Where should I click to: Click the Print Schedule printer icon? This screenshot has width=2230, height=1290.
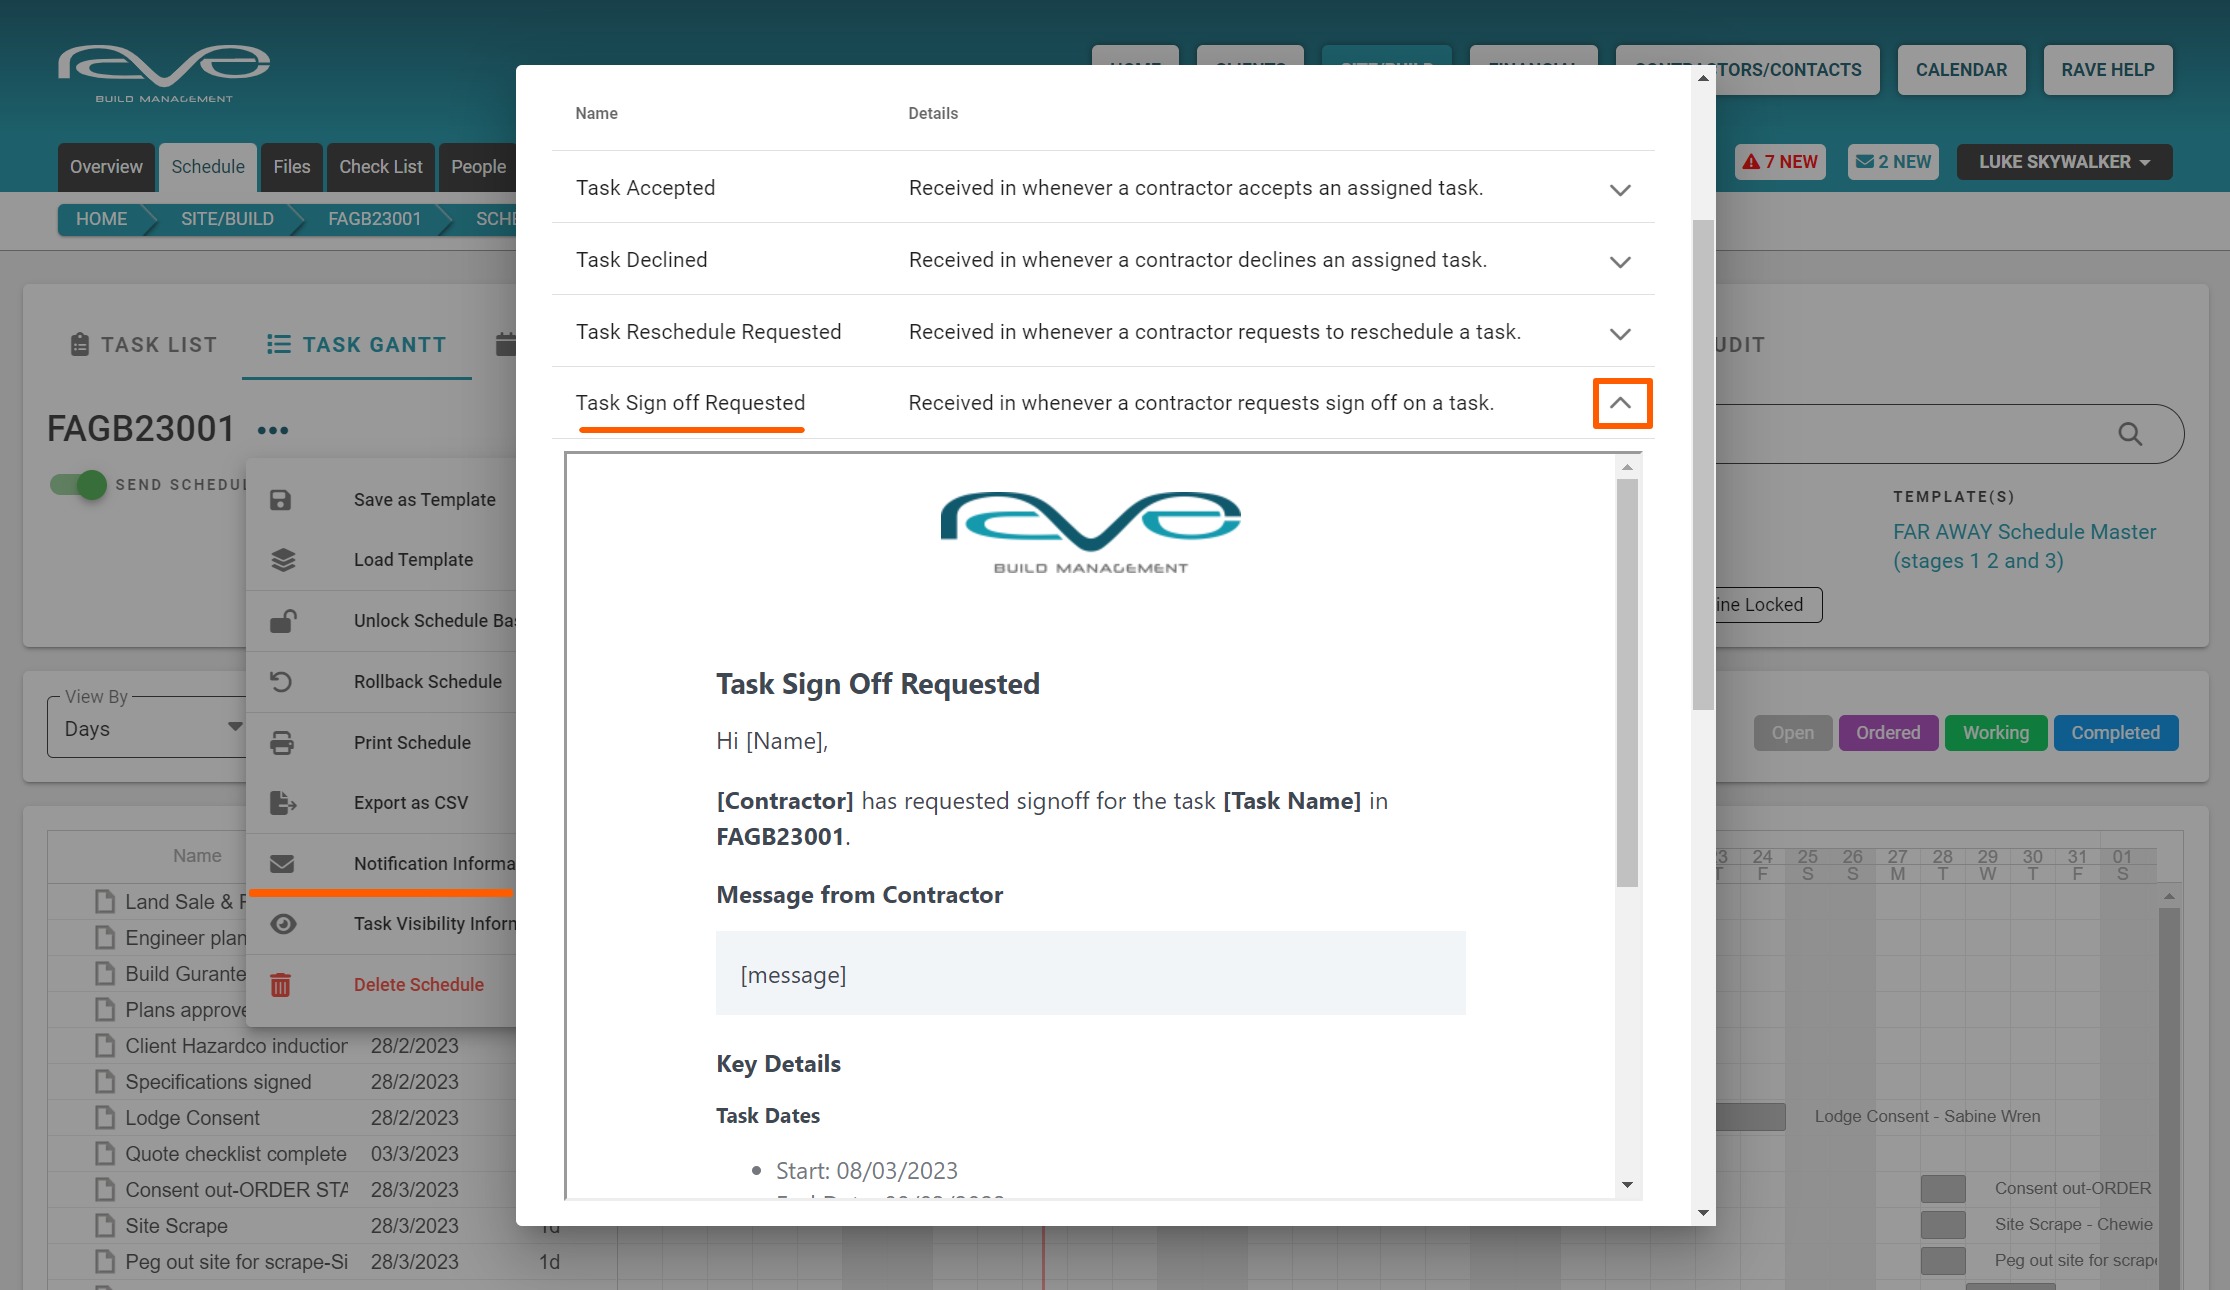coord(282,743)
